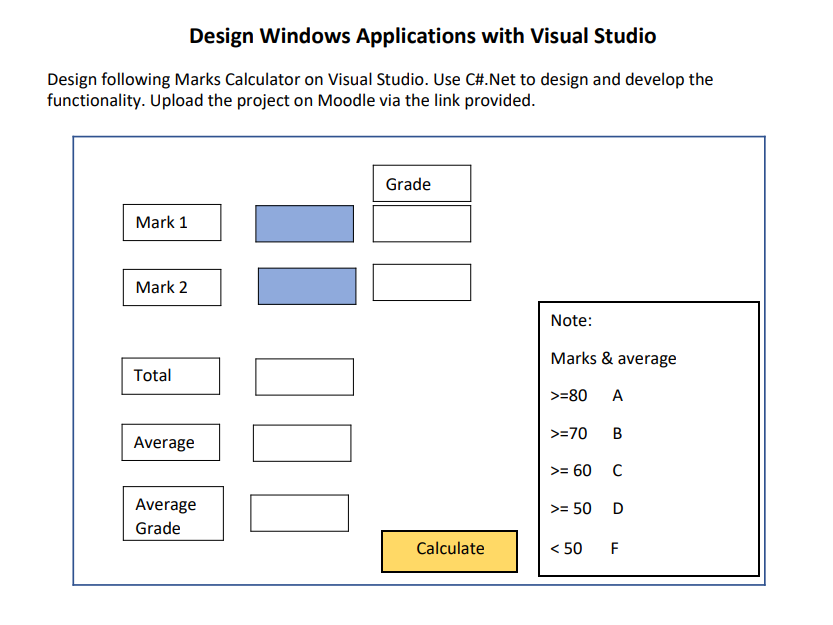The height and width of the screenshot is (625, 833).
Task: Click the page title heading text
Action: [x=423, y=36]
